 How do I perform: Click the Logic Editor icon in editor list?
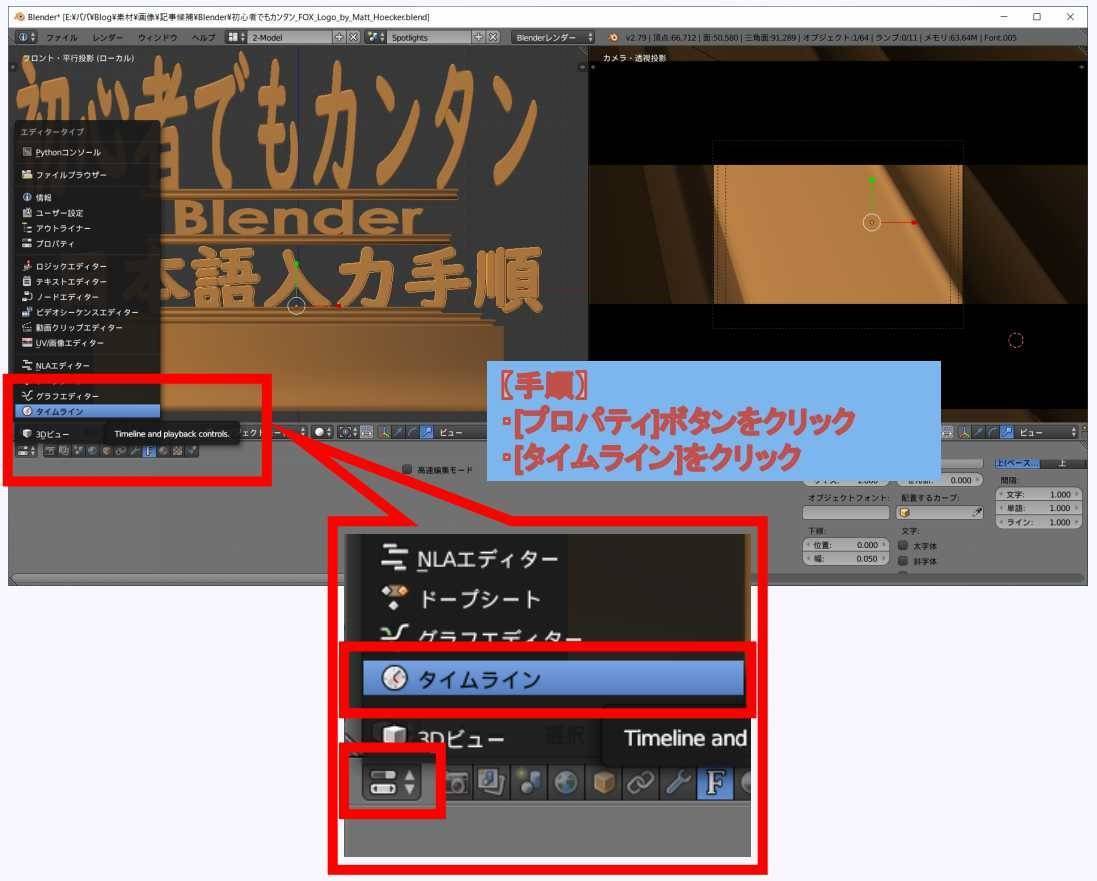coord(27,266)
